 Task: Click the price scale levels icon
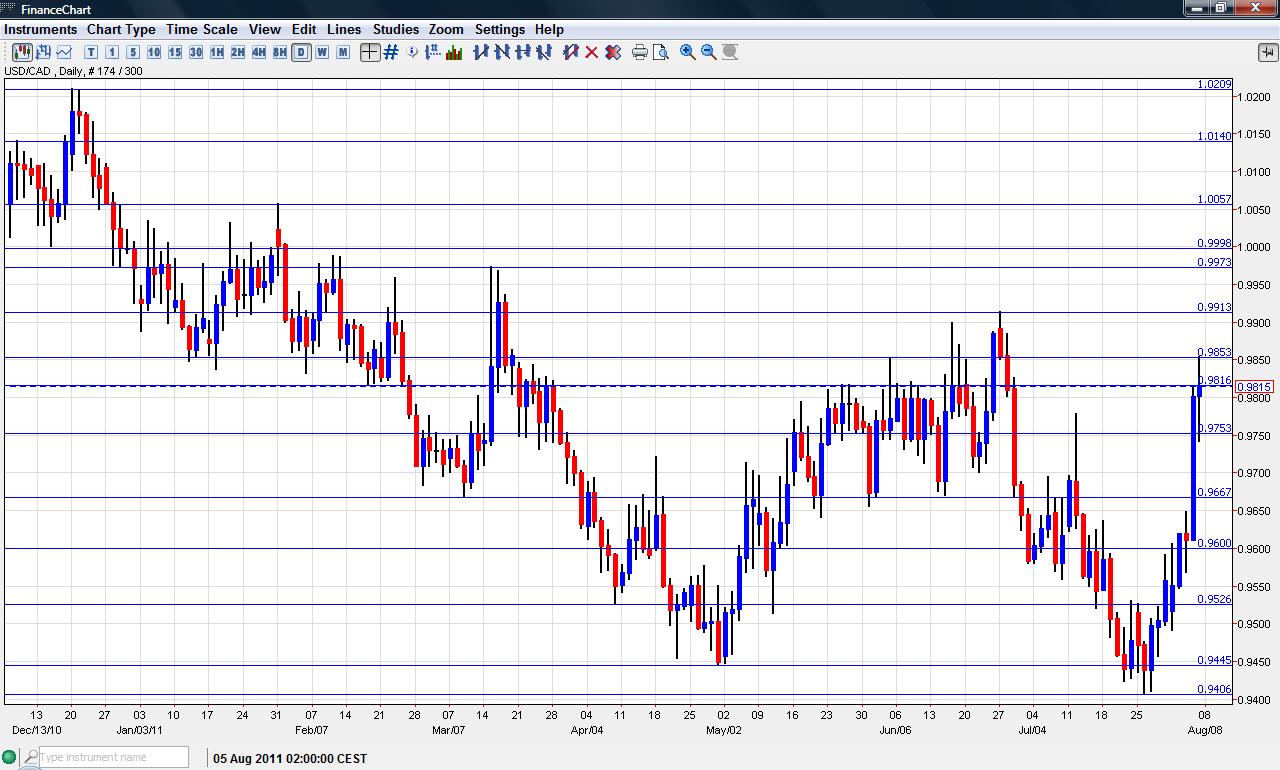pos(433,52)
